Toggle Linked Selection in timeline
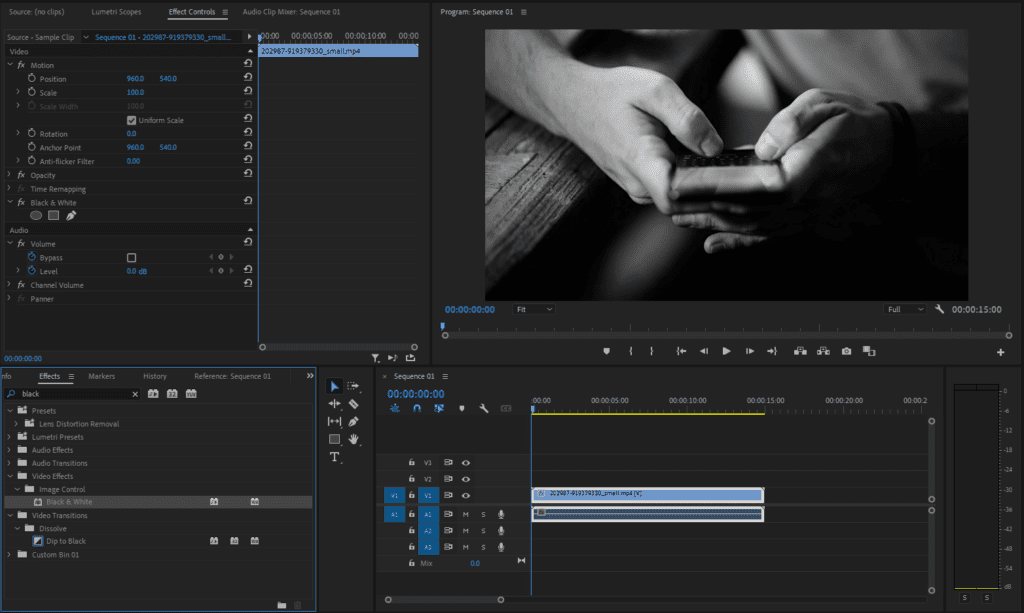 [x=439, y=409]
